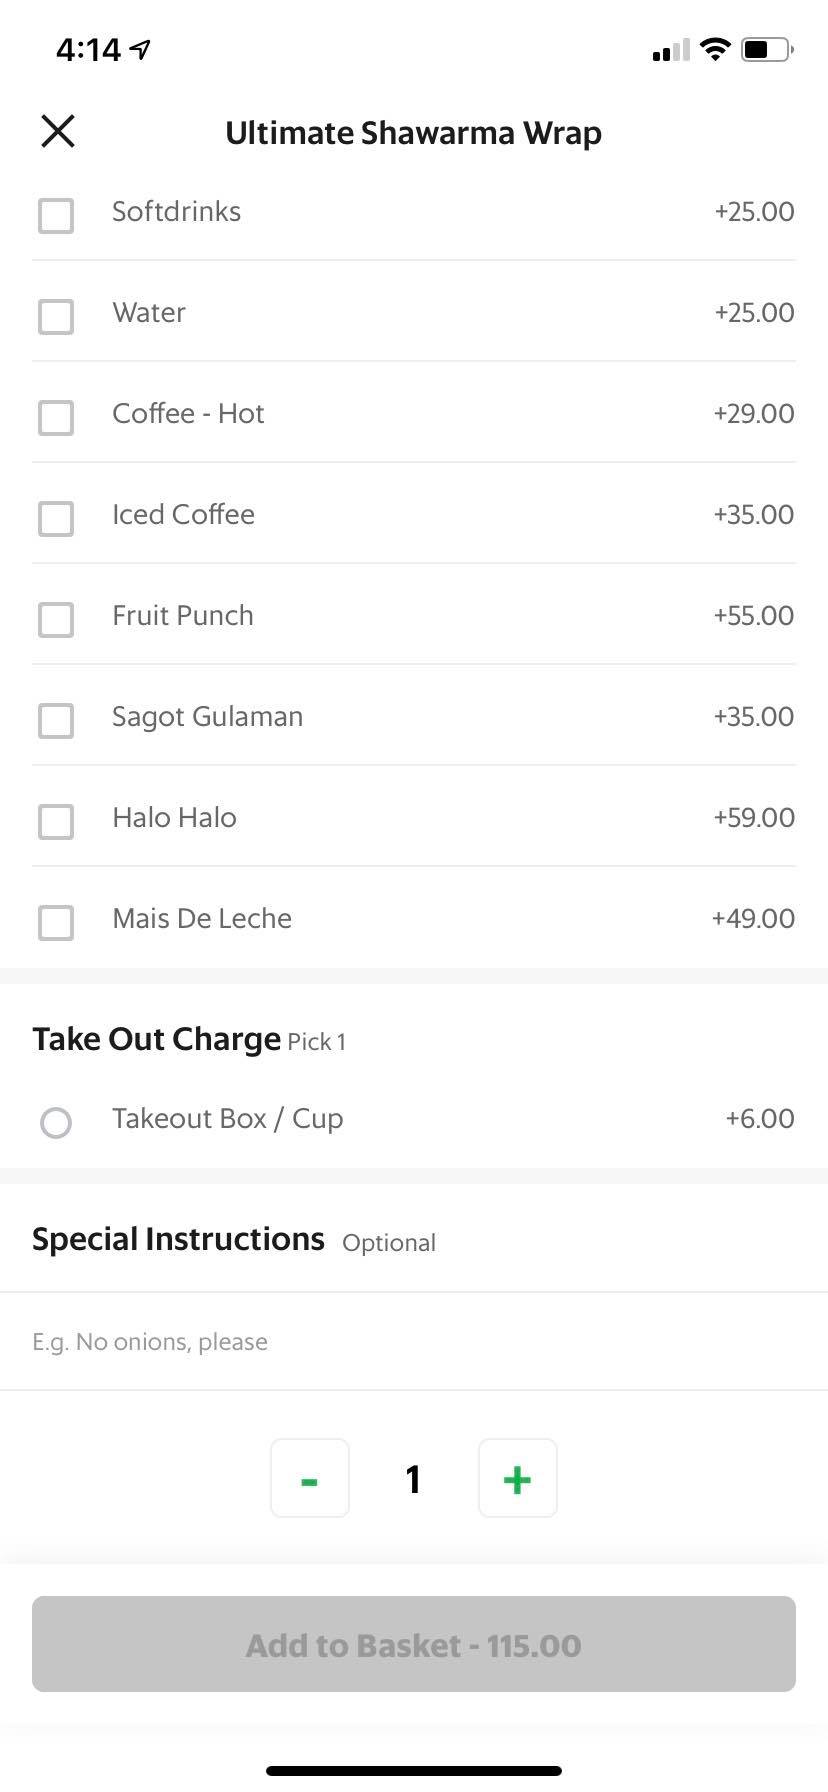Tap the Add to Basket button

pos(414,1644)
